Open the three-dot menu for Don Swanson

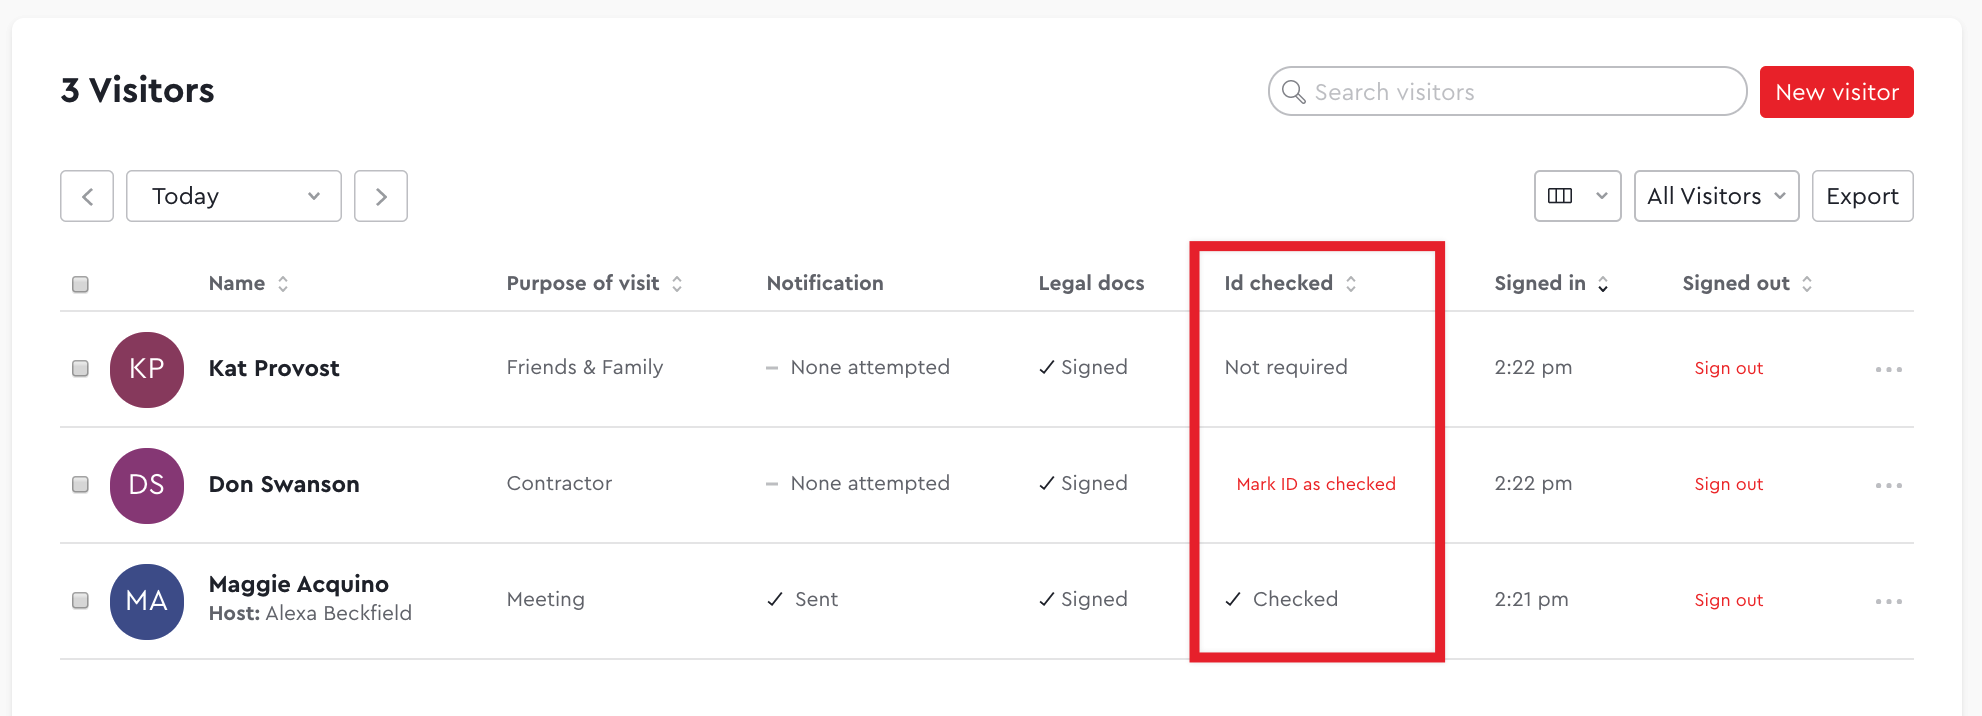(x=1888, y=485)
